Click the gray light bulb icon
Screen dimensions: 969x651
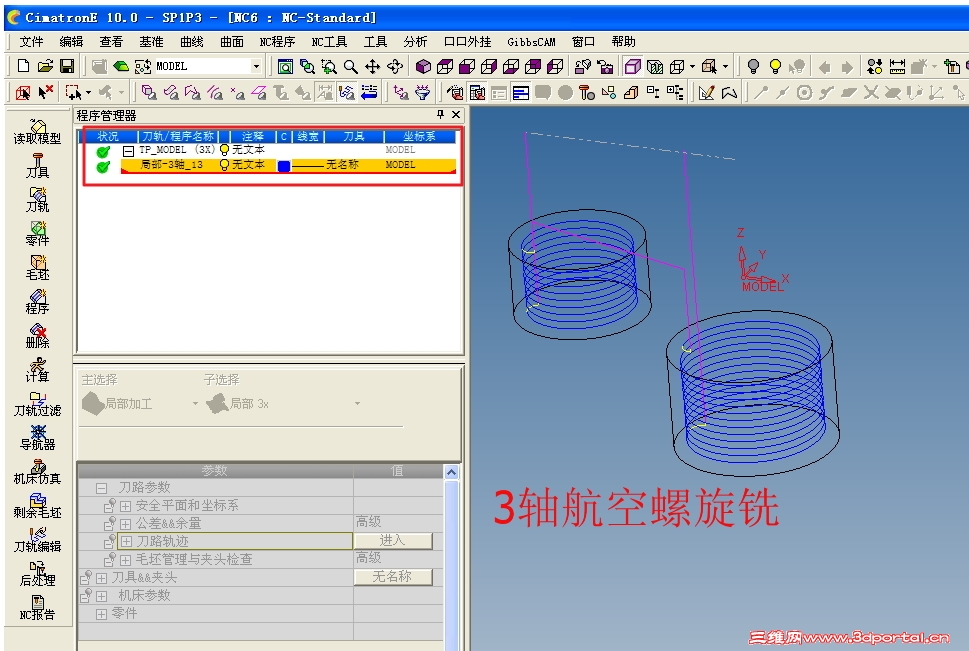(753, 66)
